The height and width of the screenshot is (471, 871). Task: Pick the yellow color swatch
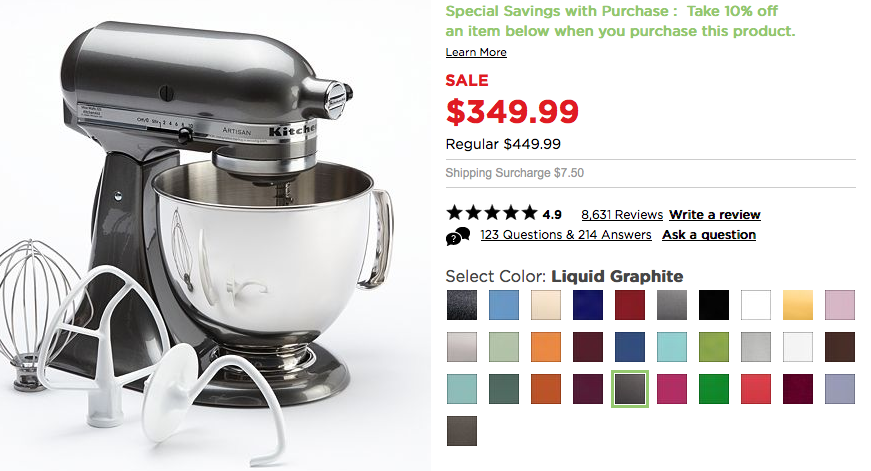click(x=798, y=305)
